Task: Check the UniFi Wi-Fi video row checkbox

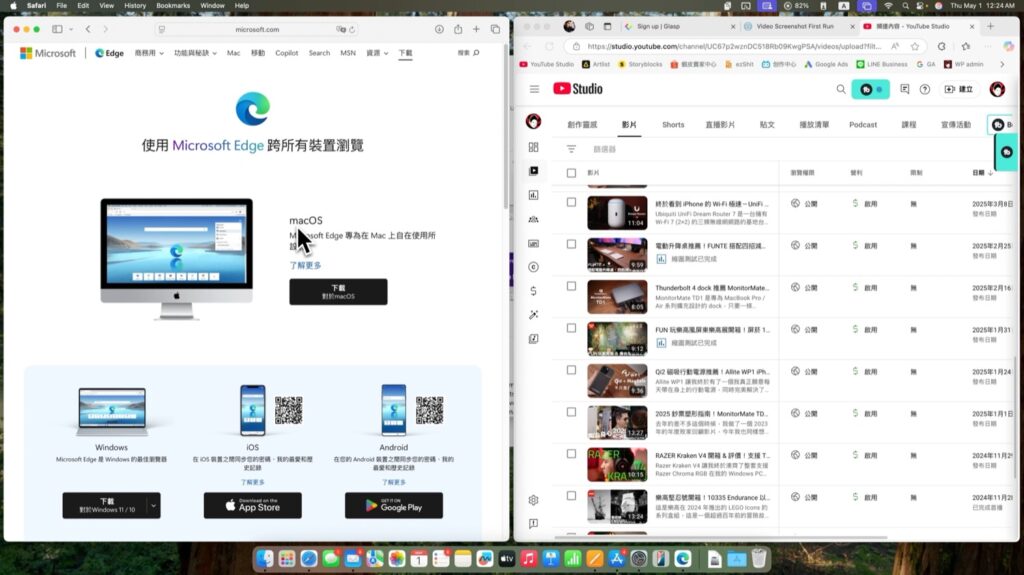Action: pos(571,203)
